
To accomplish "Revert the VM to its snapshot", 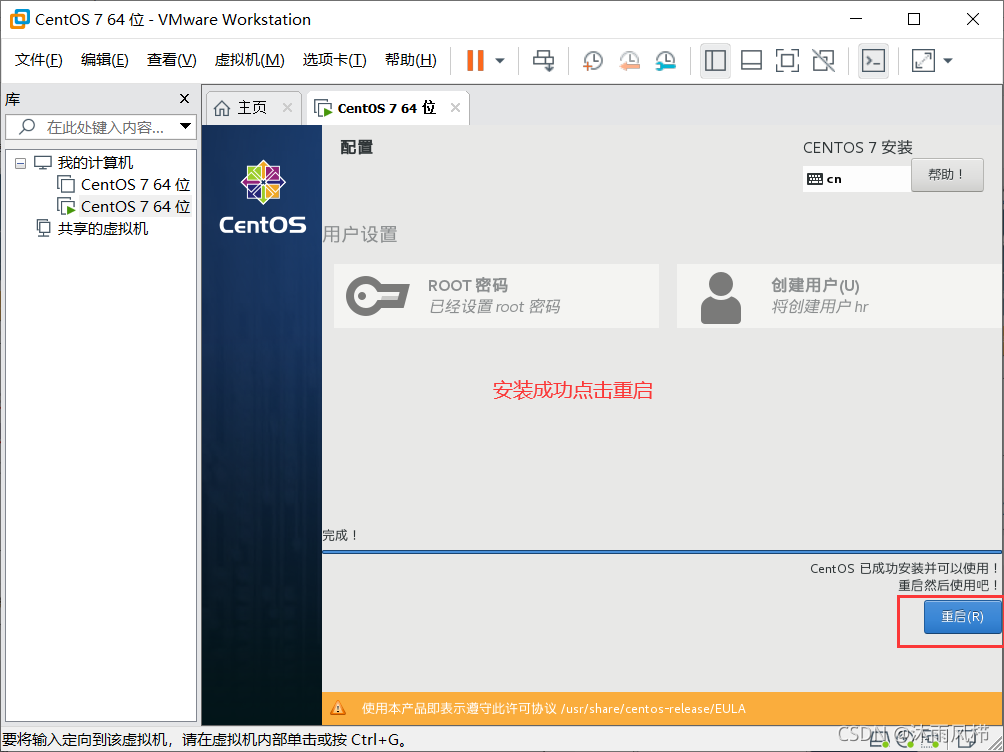I will point(628,61).
